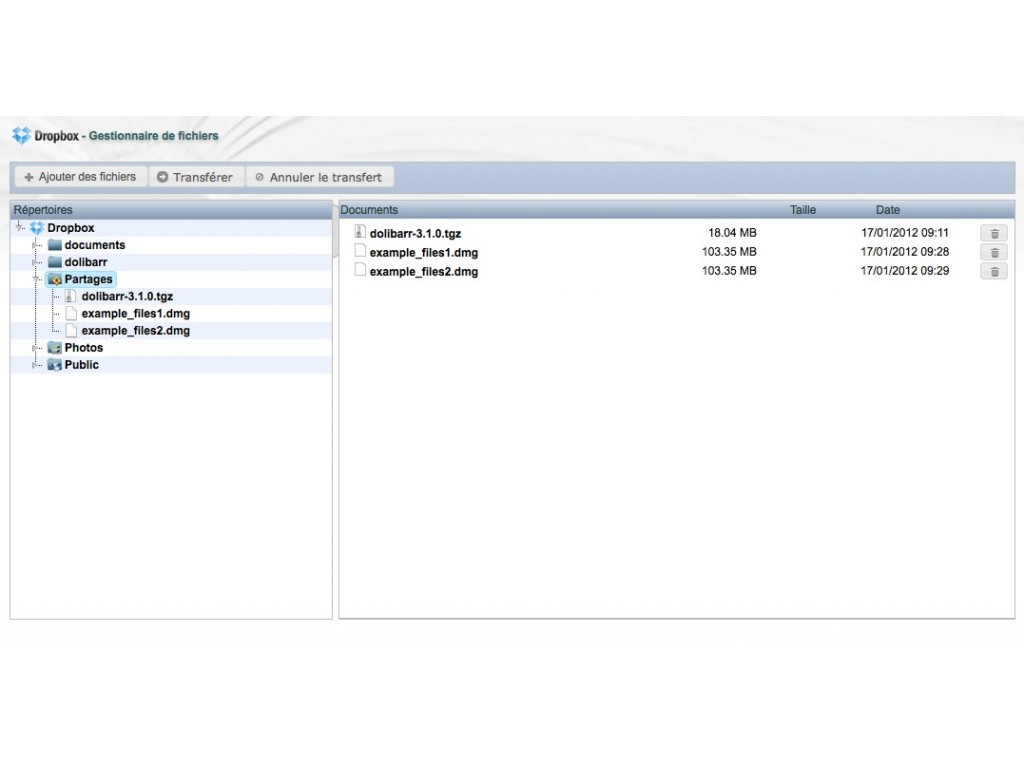Image resolution: width=1024 pixels, height=768 pixels.
Task: Click Annuler le transfert button
Action: click(319, 177)
